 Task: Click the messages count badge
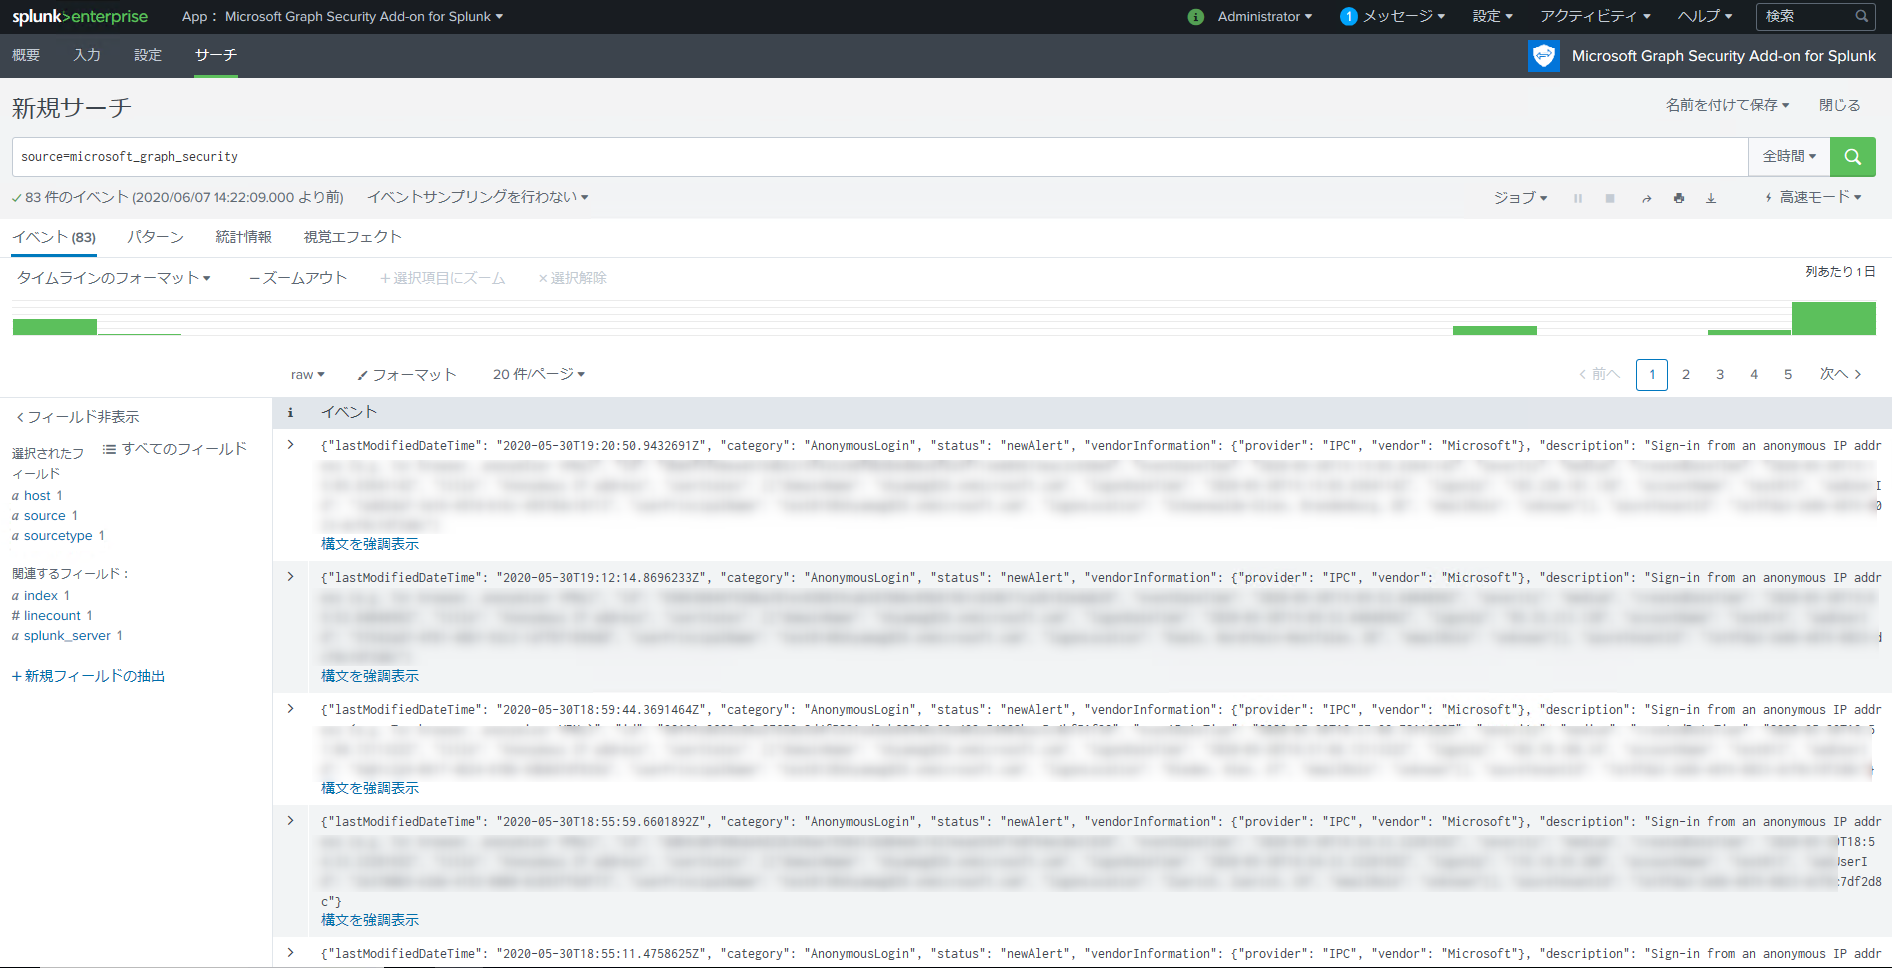[x=1349, y=17]
